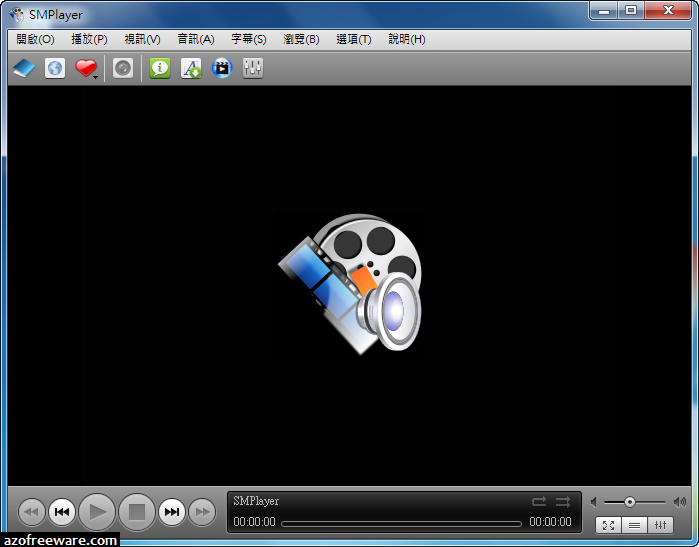
Task: Click the seek bar in the display panel
Action: click(x=401, y=523)
